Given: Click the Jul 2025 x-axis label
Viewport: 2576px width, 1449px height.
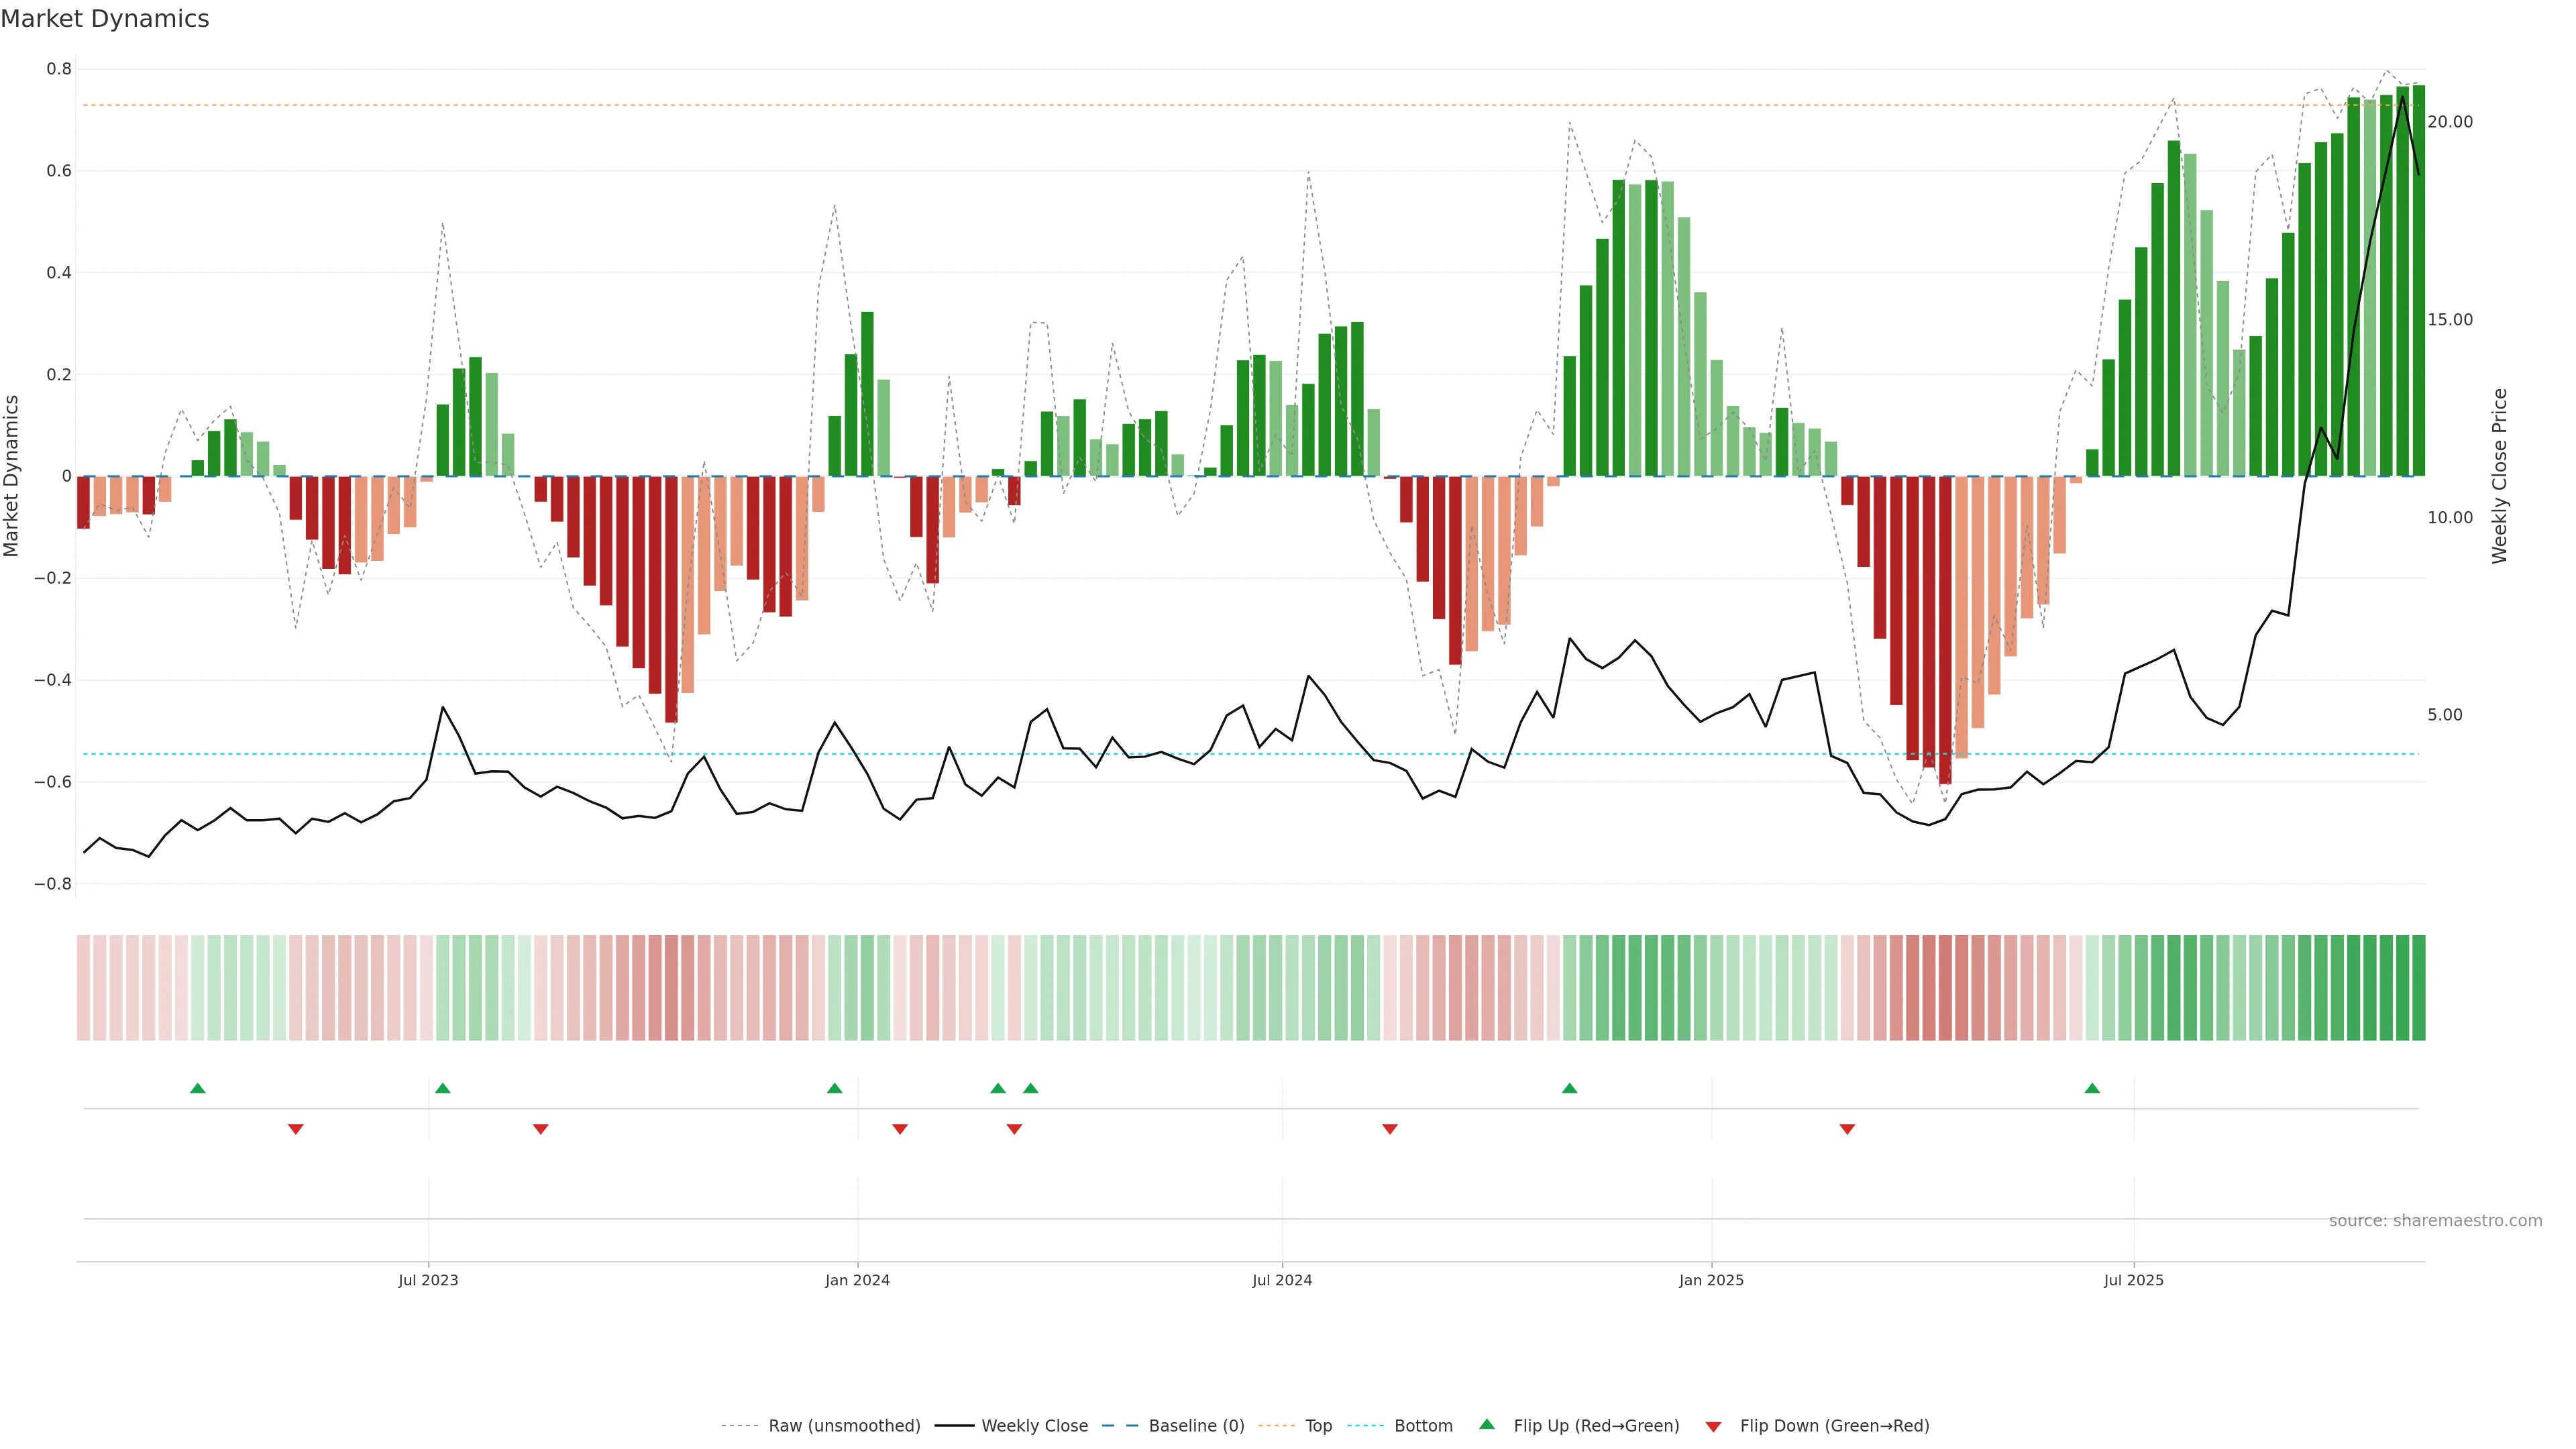Looking at the screenshot, I should coord(2133,1280).
